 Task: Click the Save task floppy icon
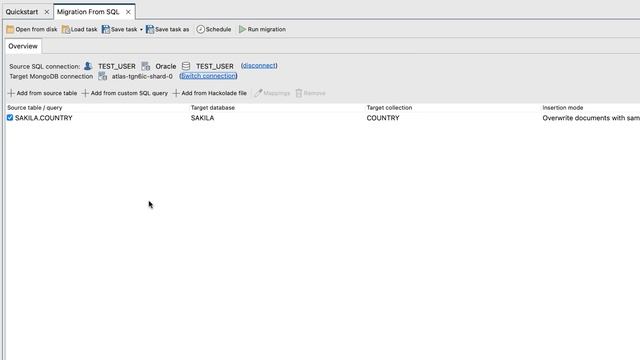[106, 29]
